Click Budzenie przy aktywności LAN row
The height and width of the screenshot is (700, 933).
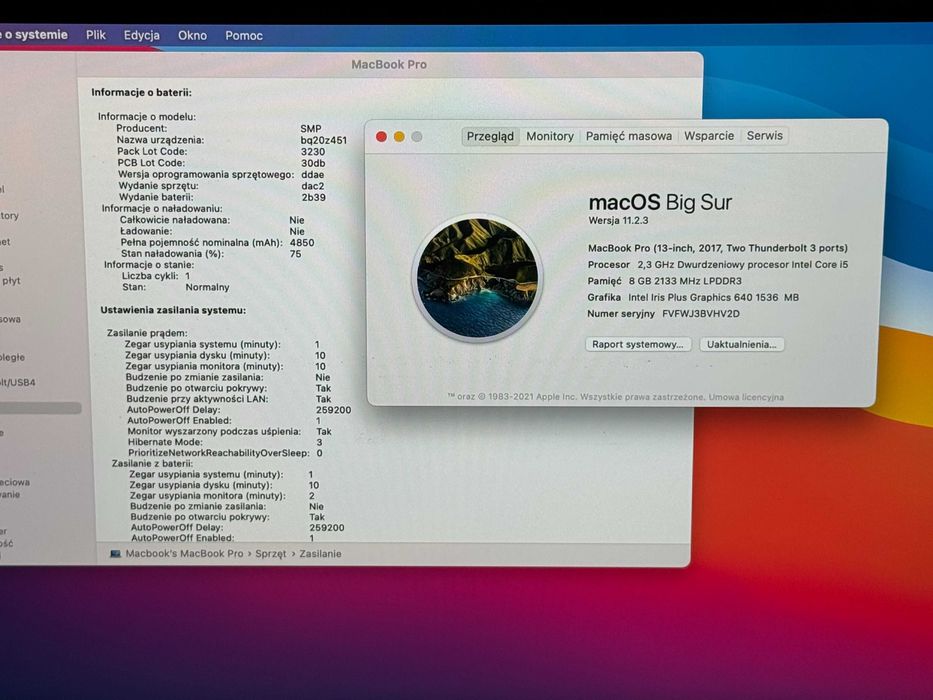tap(228, 399)
